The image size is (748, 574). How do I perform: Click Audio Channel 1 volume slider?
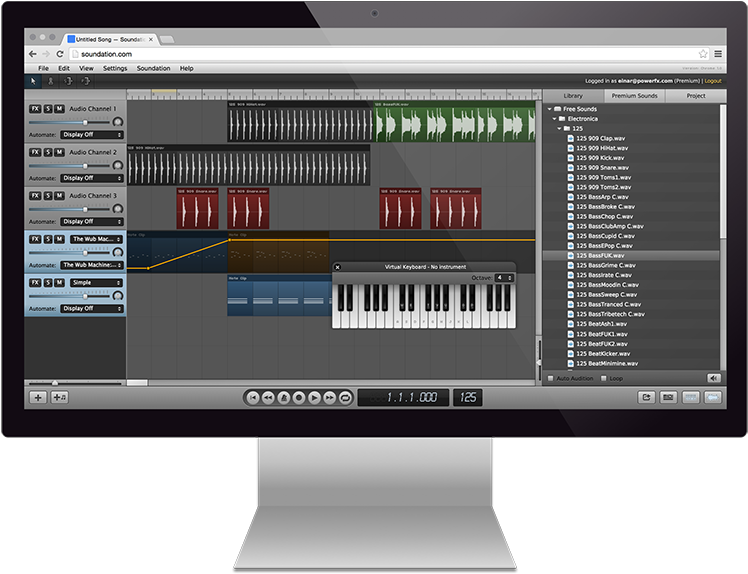coord(70,123)
